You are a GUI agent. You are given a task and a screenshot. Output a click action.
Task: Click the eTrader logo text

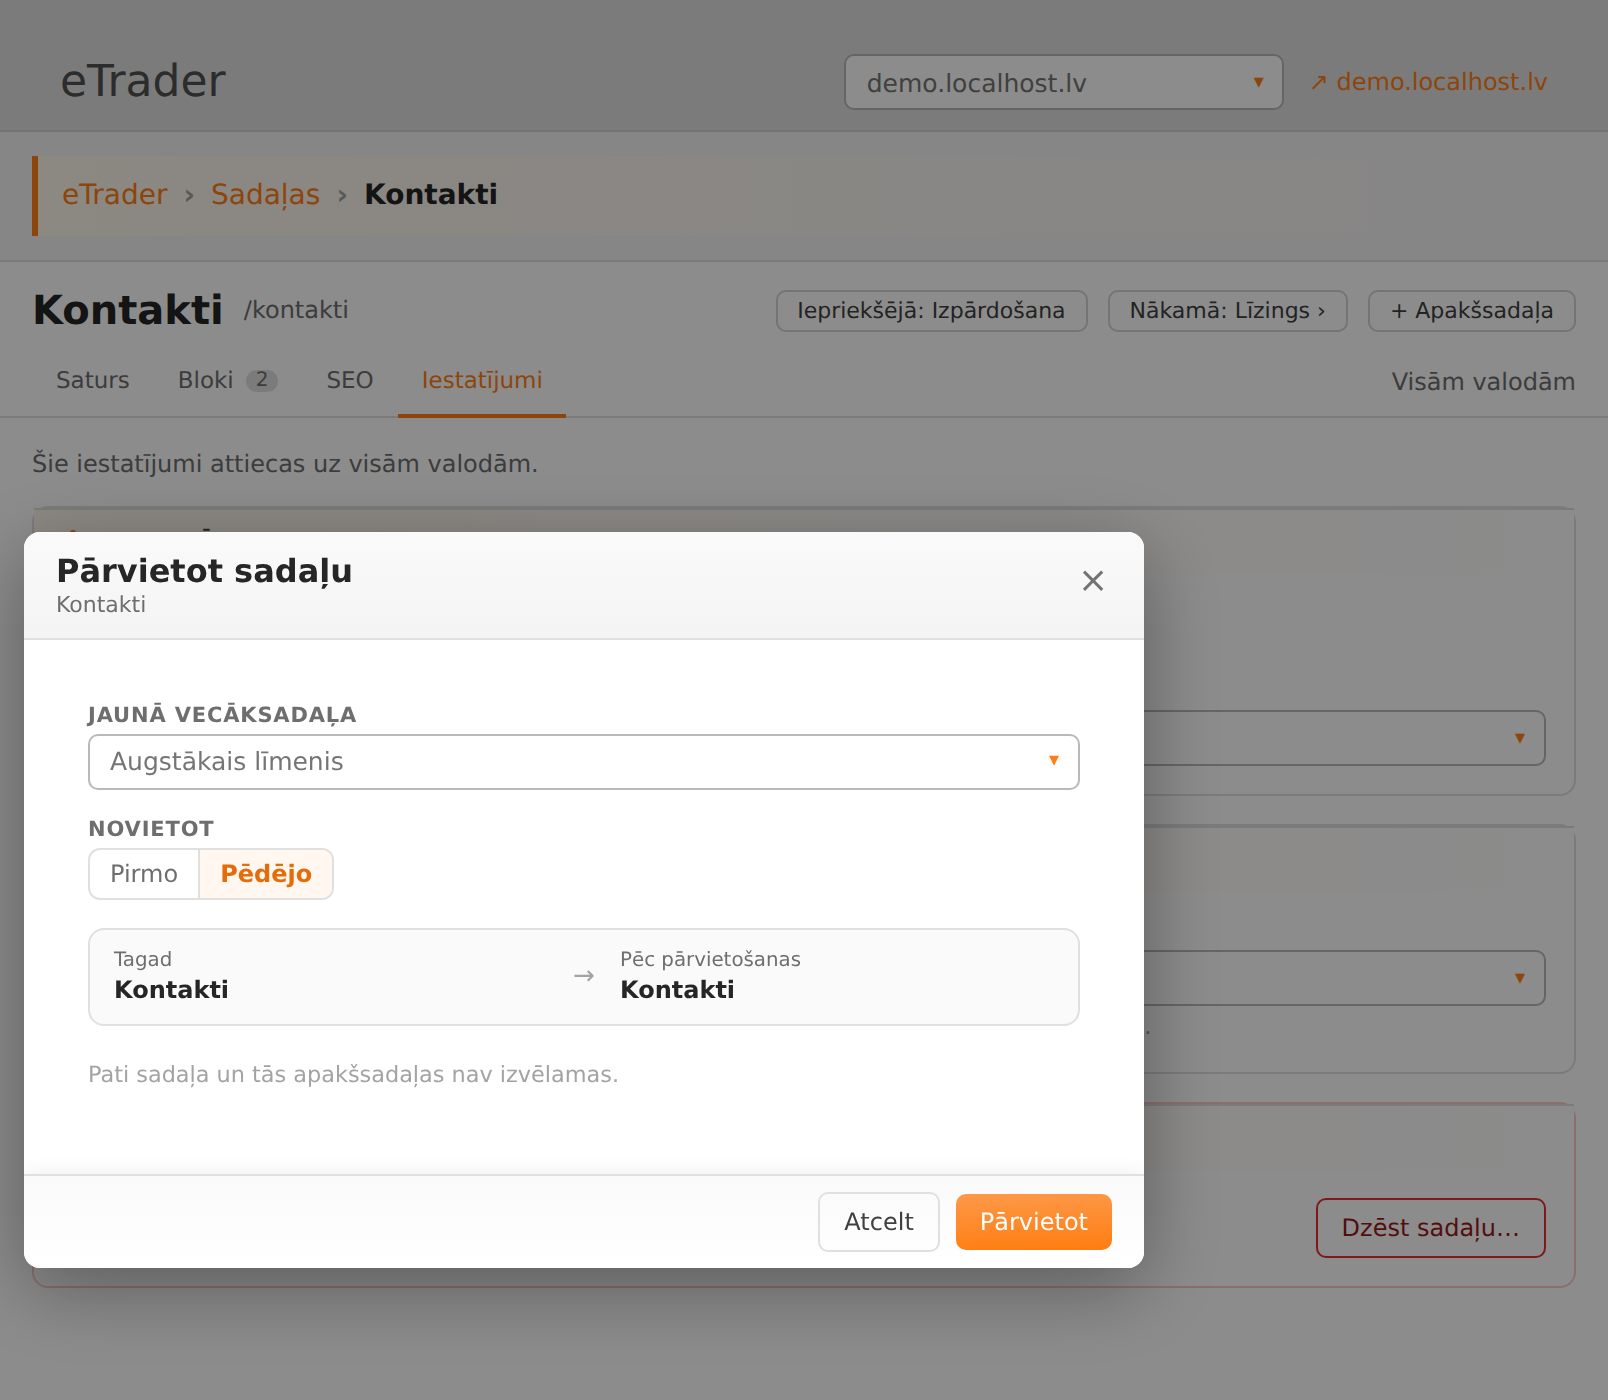click(144, 81)
